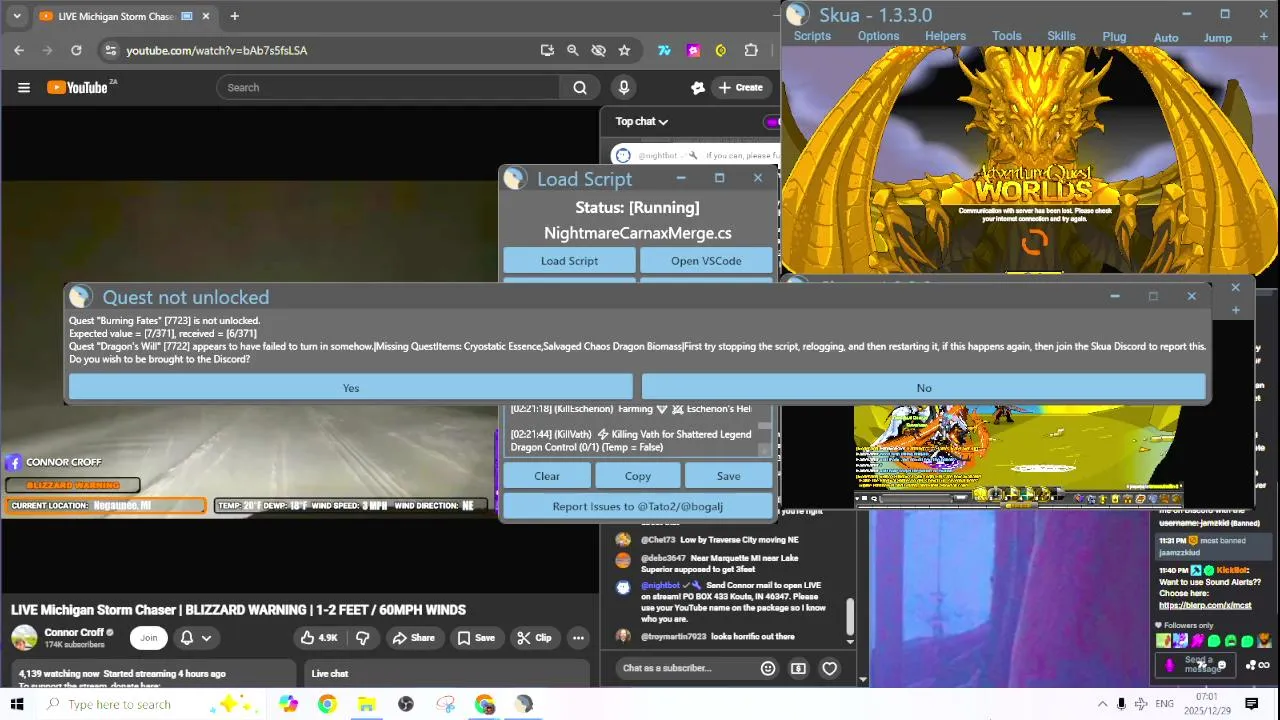Open the Skills menu in Skua

[x=1061, y=36]
